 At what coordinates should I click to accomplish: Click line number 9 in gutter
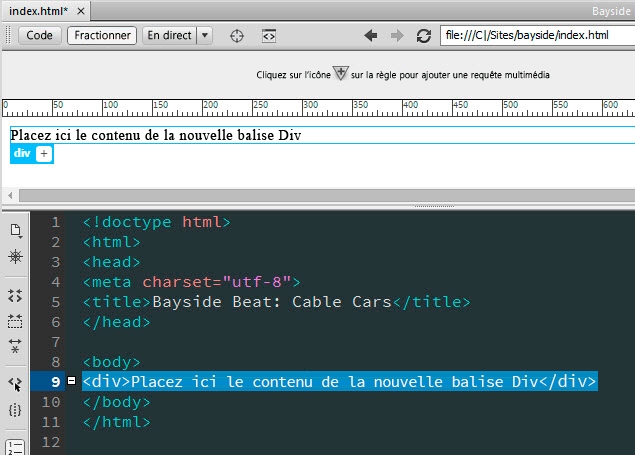click(x=55, y=382)
